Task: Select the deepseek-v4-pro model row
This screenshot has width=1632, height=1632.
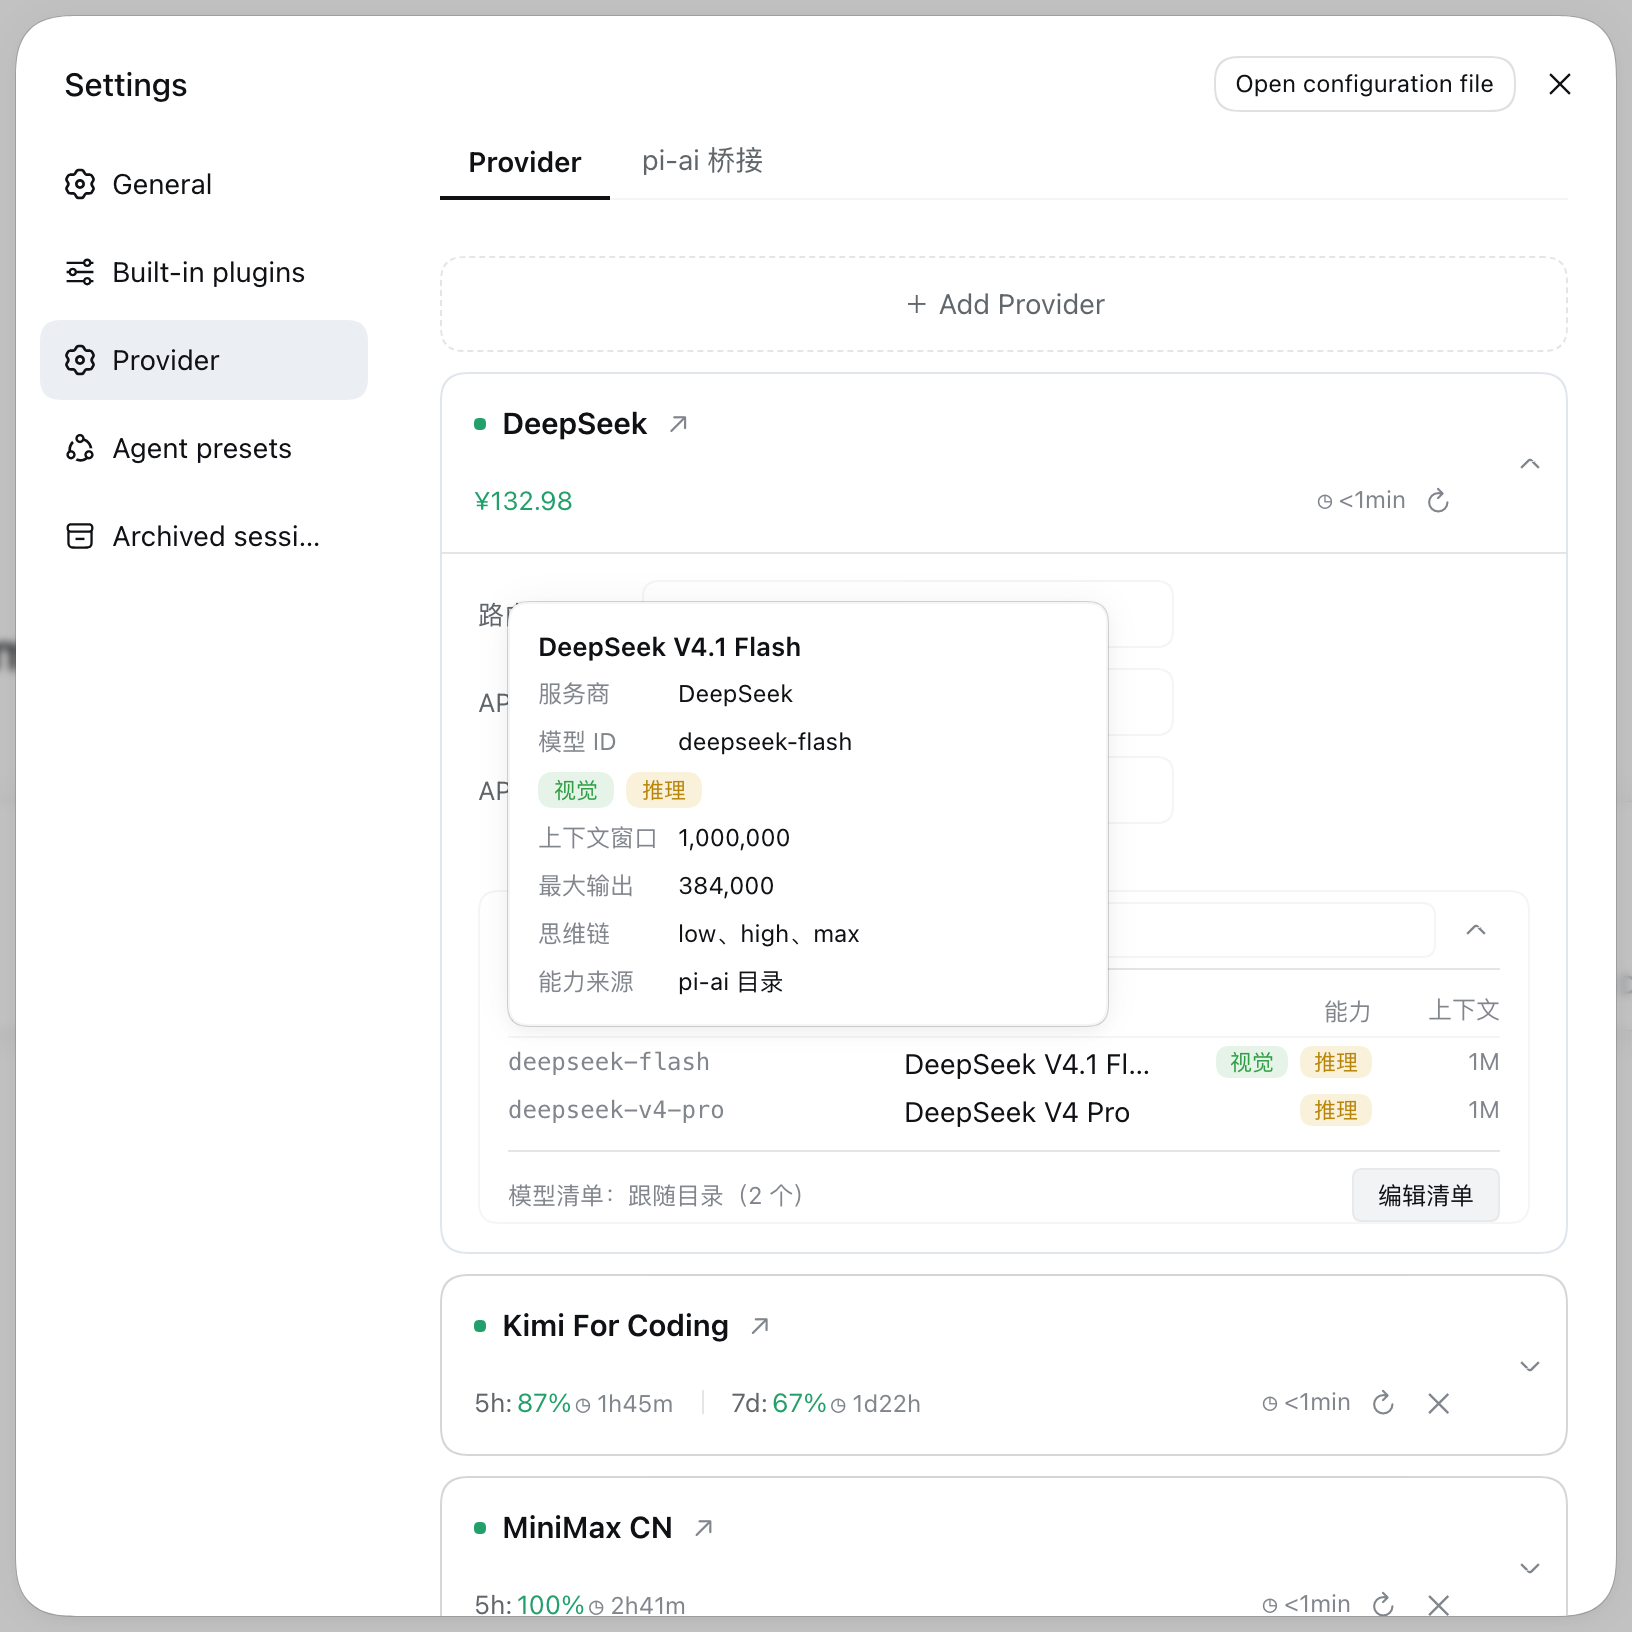Action: point(1004,1110)
